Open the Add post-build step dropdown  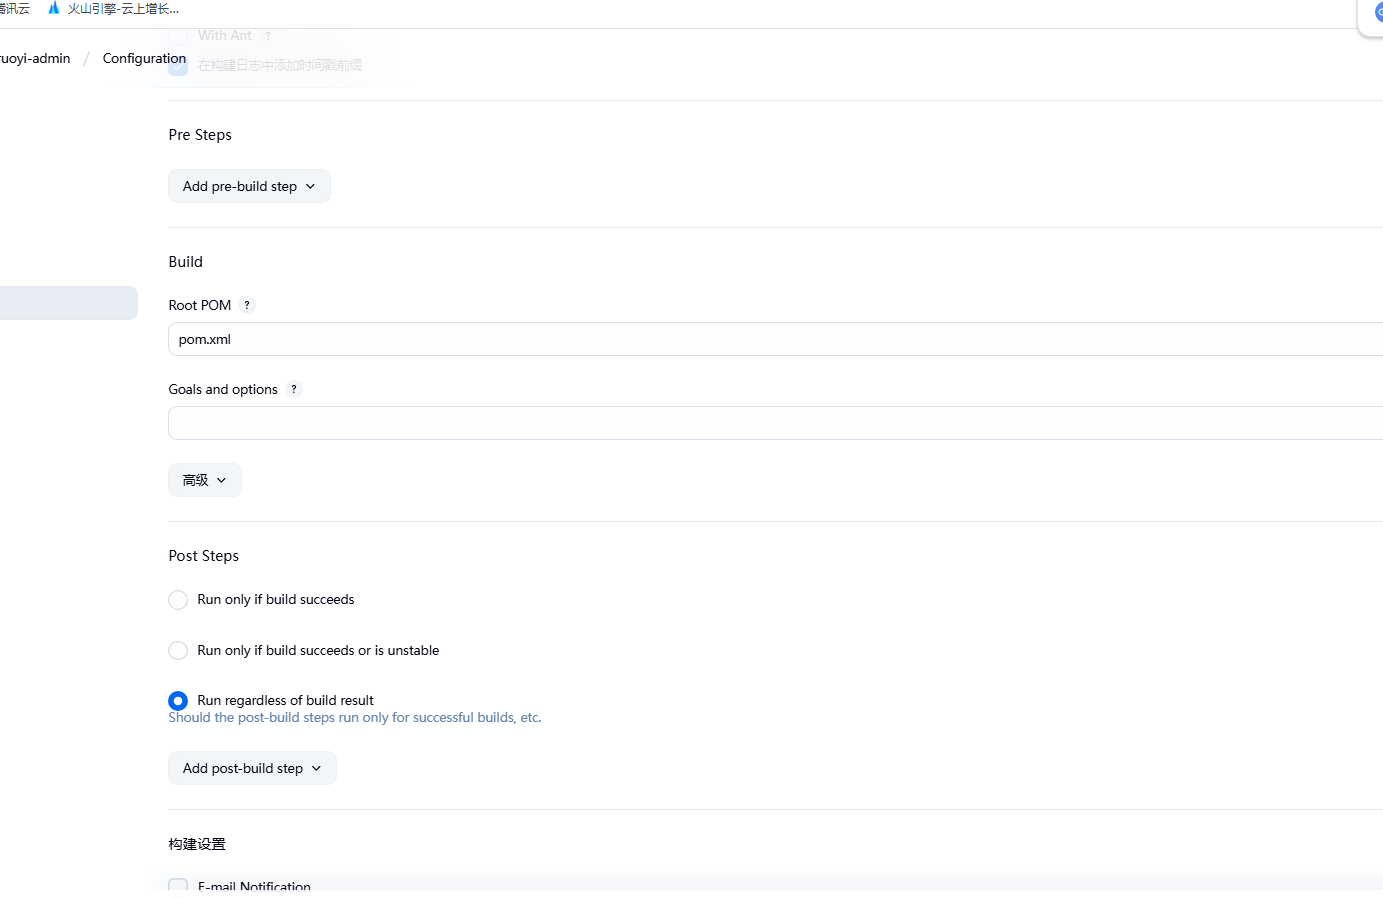coord(252,768)
